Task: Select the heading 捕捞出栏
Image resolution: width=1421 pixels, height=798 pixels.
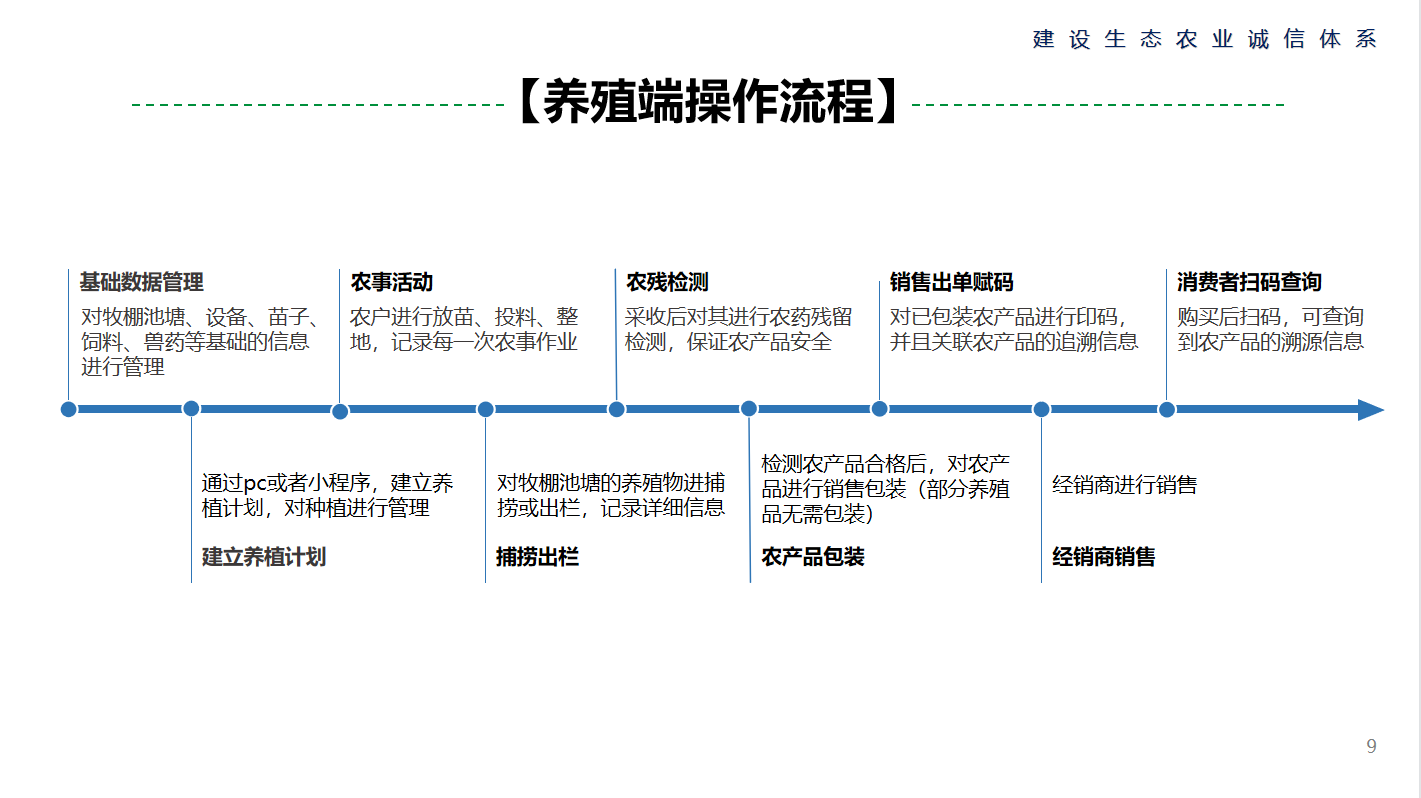Action: (538, 557)
